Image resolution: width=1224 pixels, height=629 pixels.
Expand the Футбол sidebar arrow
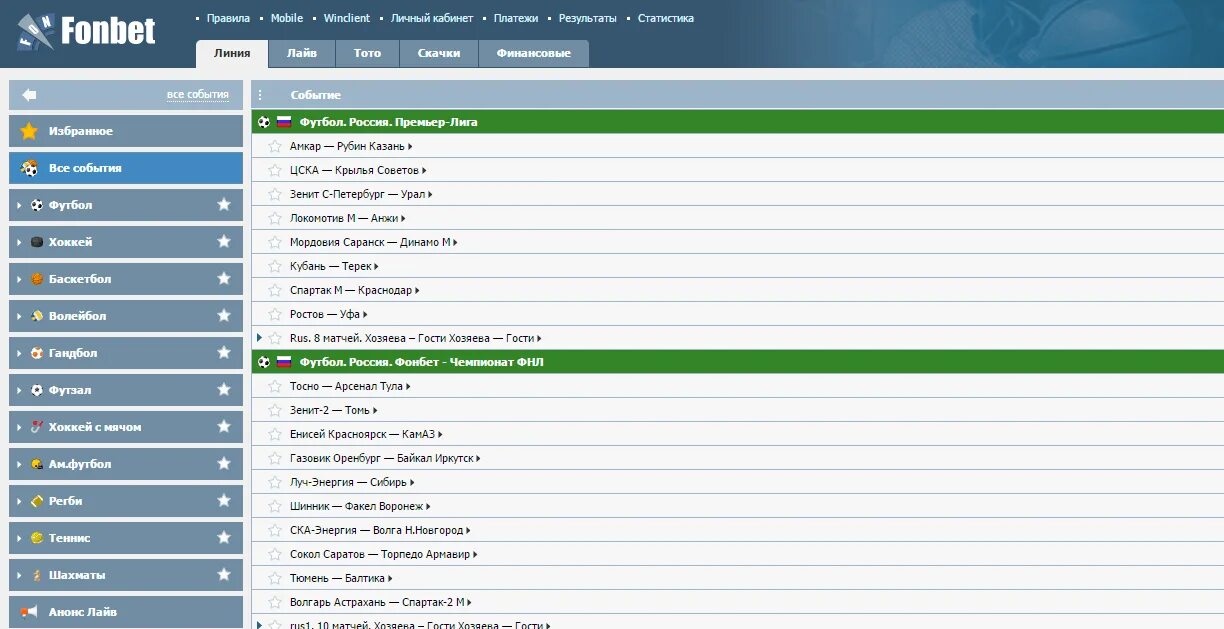pyautogui.click(x=19, y=205)
